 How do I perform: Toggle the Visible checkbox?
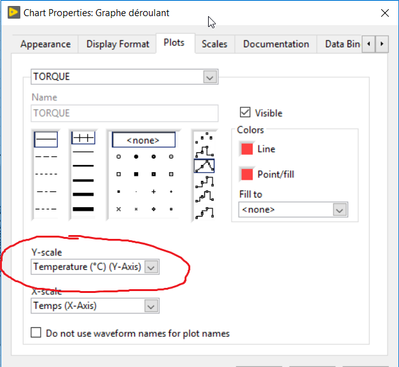tap(245, 112)
